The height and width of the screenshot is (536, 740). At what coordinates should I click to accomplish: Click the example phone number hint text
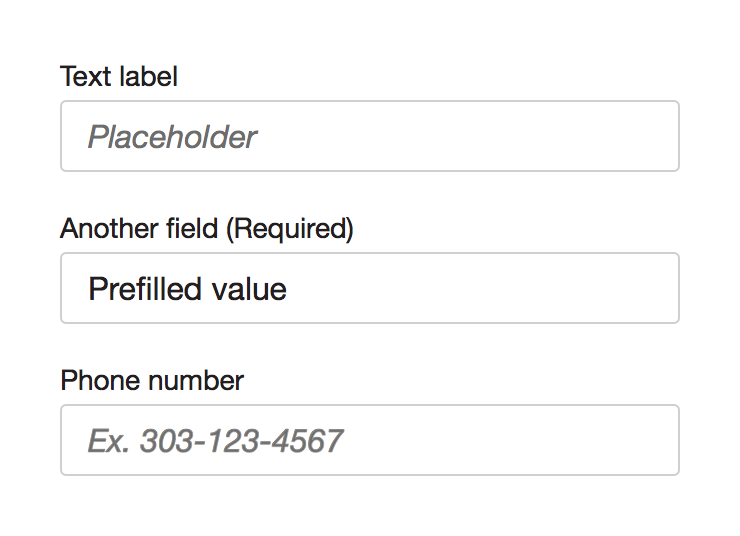(x=215, y=441)
